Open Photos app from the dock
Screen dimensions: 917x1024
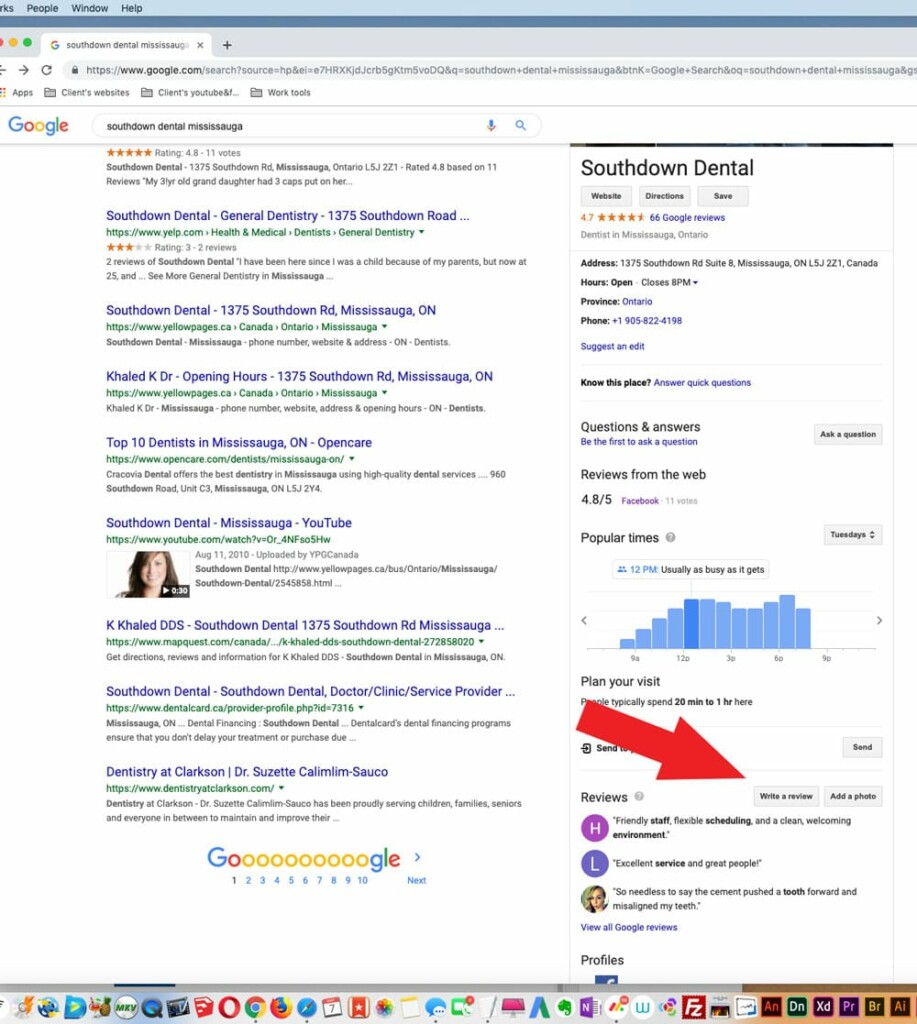[x=384, y=1007]
